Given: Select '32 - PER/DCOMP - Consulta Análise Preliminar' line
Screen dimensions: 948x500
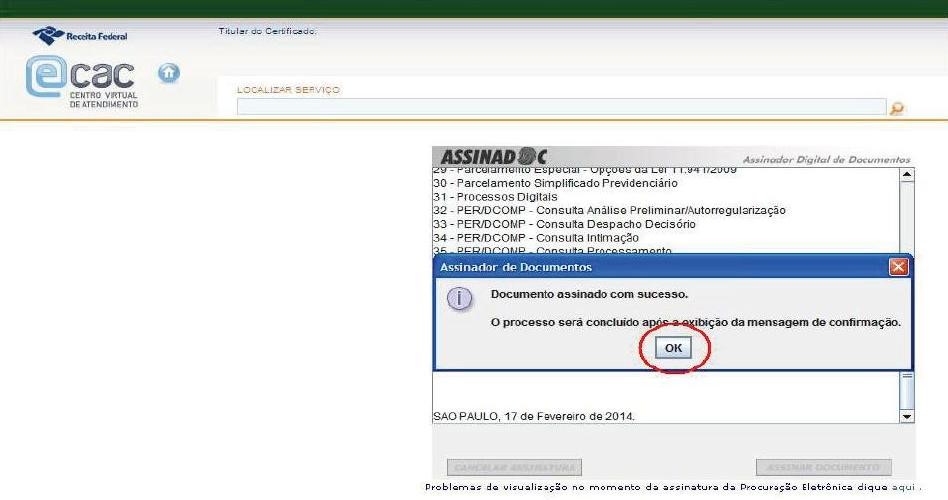Looking at the screenshot, I should 609,210.
